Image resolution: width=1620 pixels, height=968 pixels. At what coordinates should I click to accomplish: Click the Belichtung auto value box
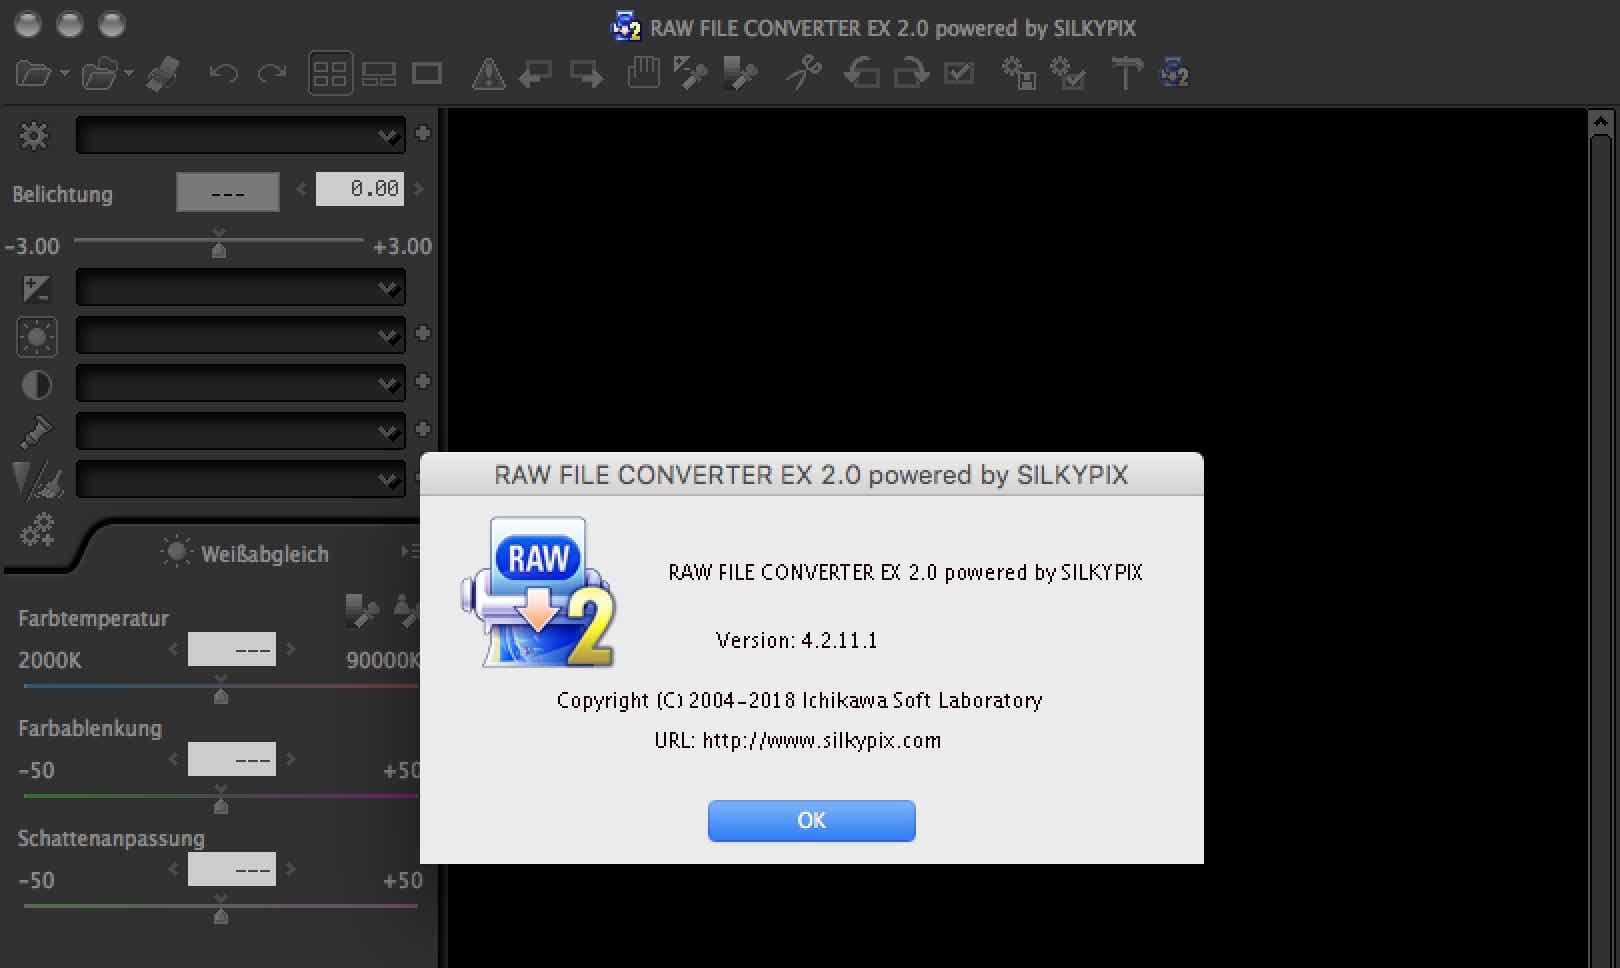pyautogui.click(x=228, y=192)
